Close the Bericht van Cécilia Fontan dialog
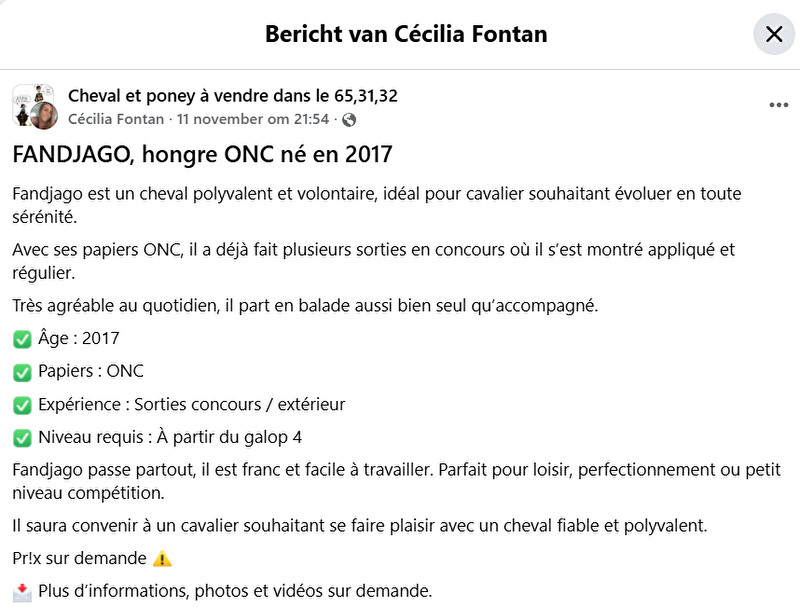This screenshot has width=800, height=607. click(773, 34)
